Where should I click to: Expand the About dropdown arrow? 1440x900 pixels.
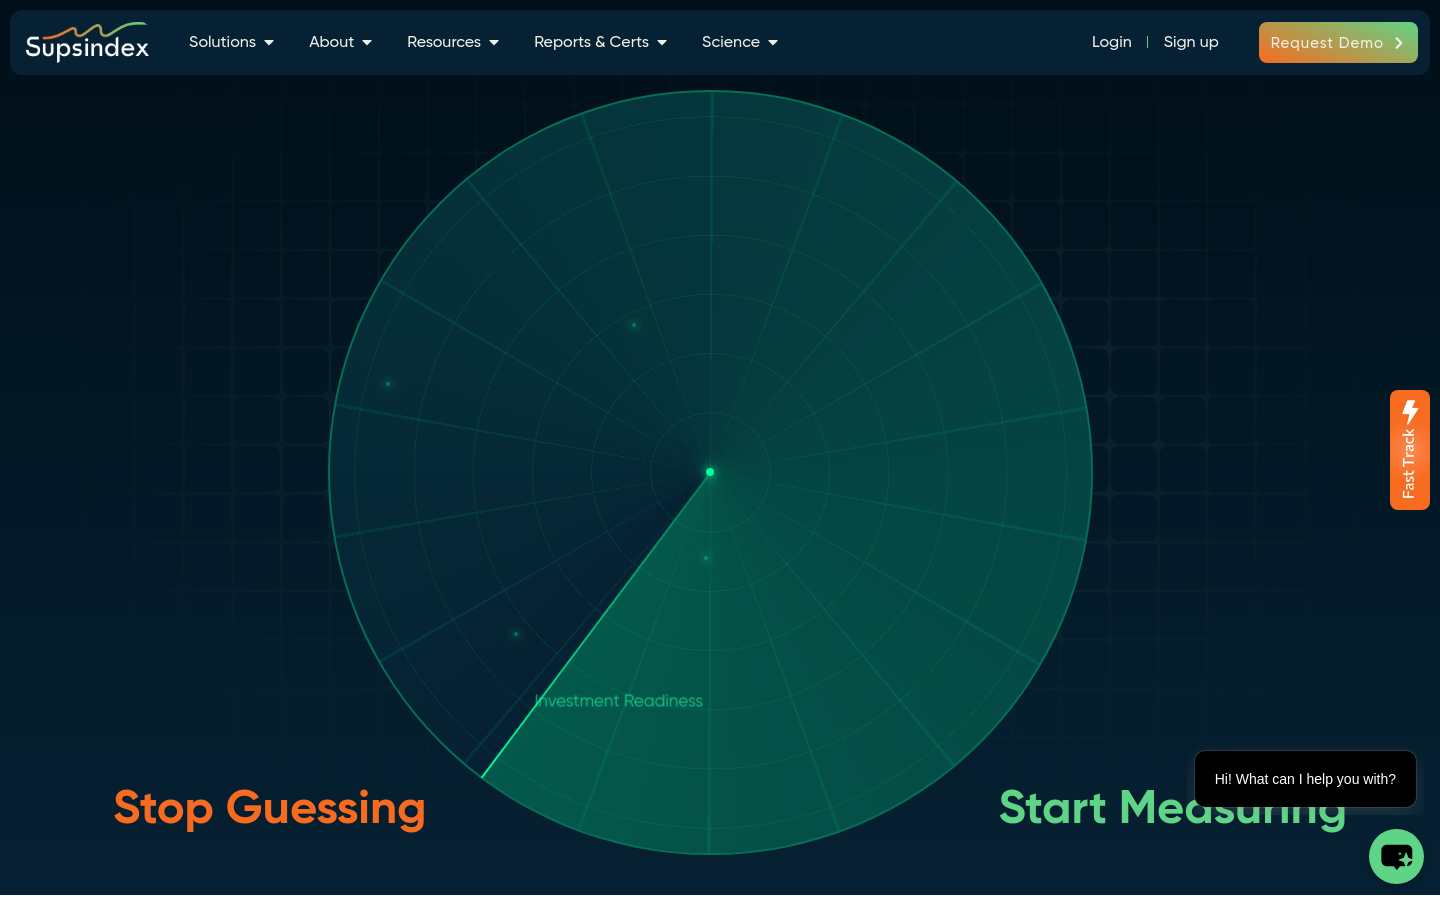(367, 43)
